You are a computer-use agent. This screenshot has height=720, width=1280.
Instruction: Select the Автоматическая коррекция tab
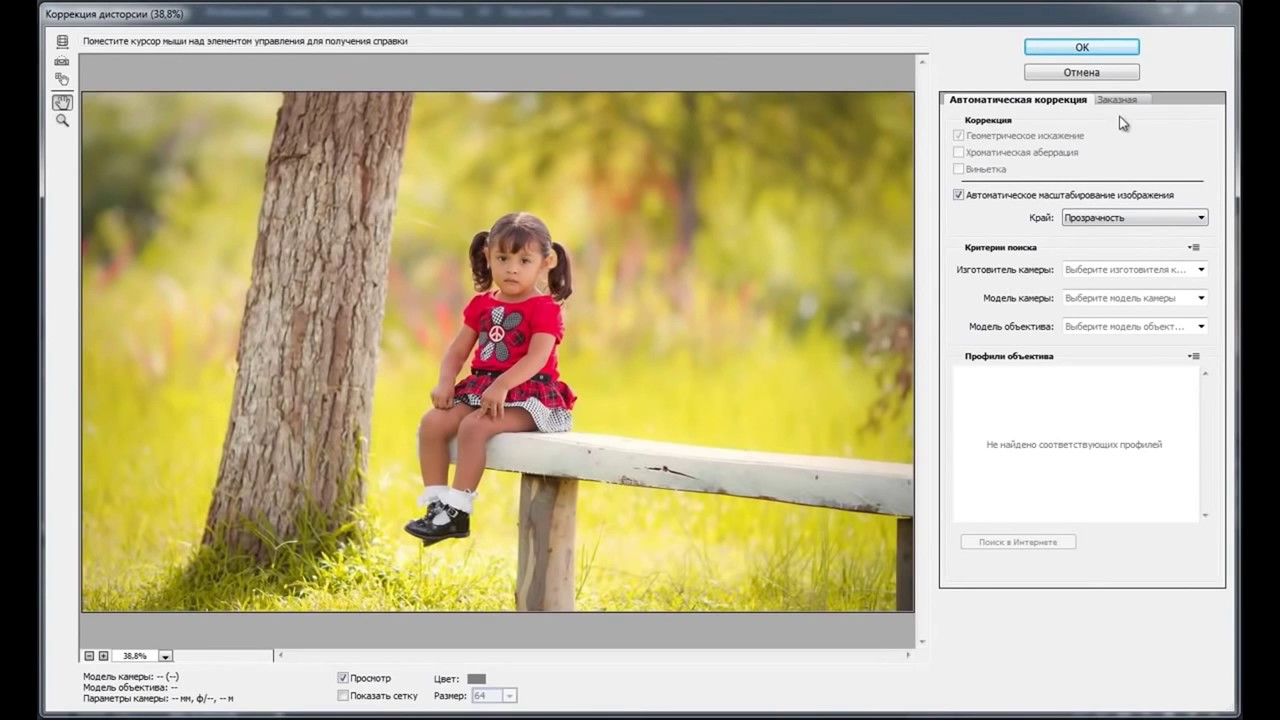click(1017, 100)
